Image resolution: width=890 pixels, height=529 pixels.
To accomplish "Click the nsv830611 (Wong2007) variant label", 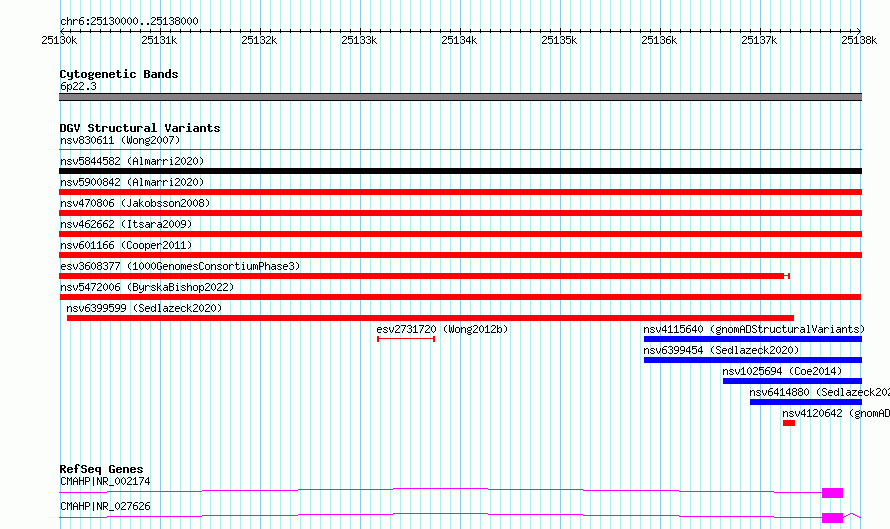I will (x=120, y=140).
